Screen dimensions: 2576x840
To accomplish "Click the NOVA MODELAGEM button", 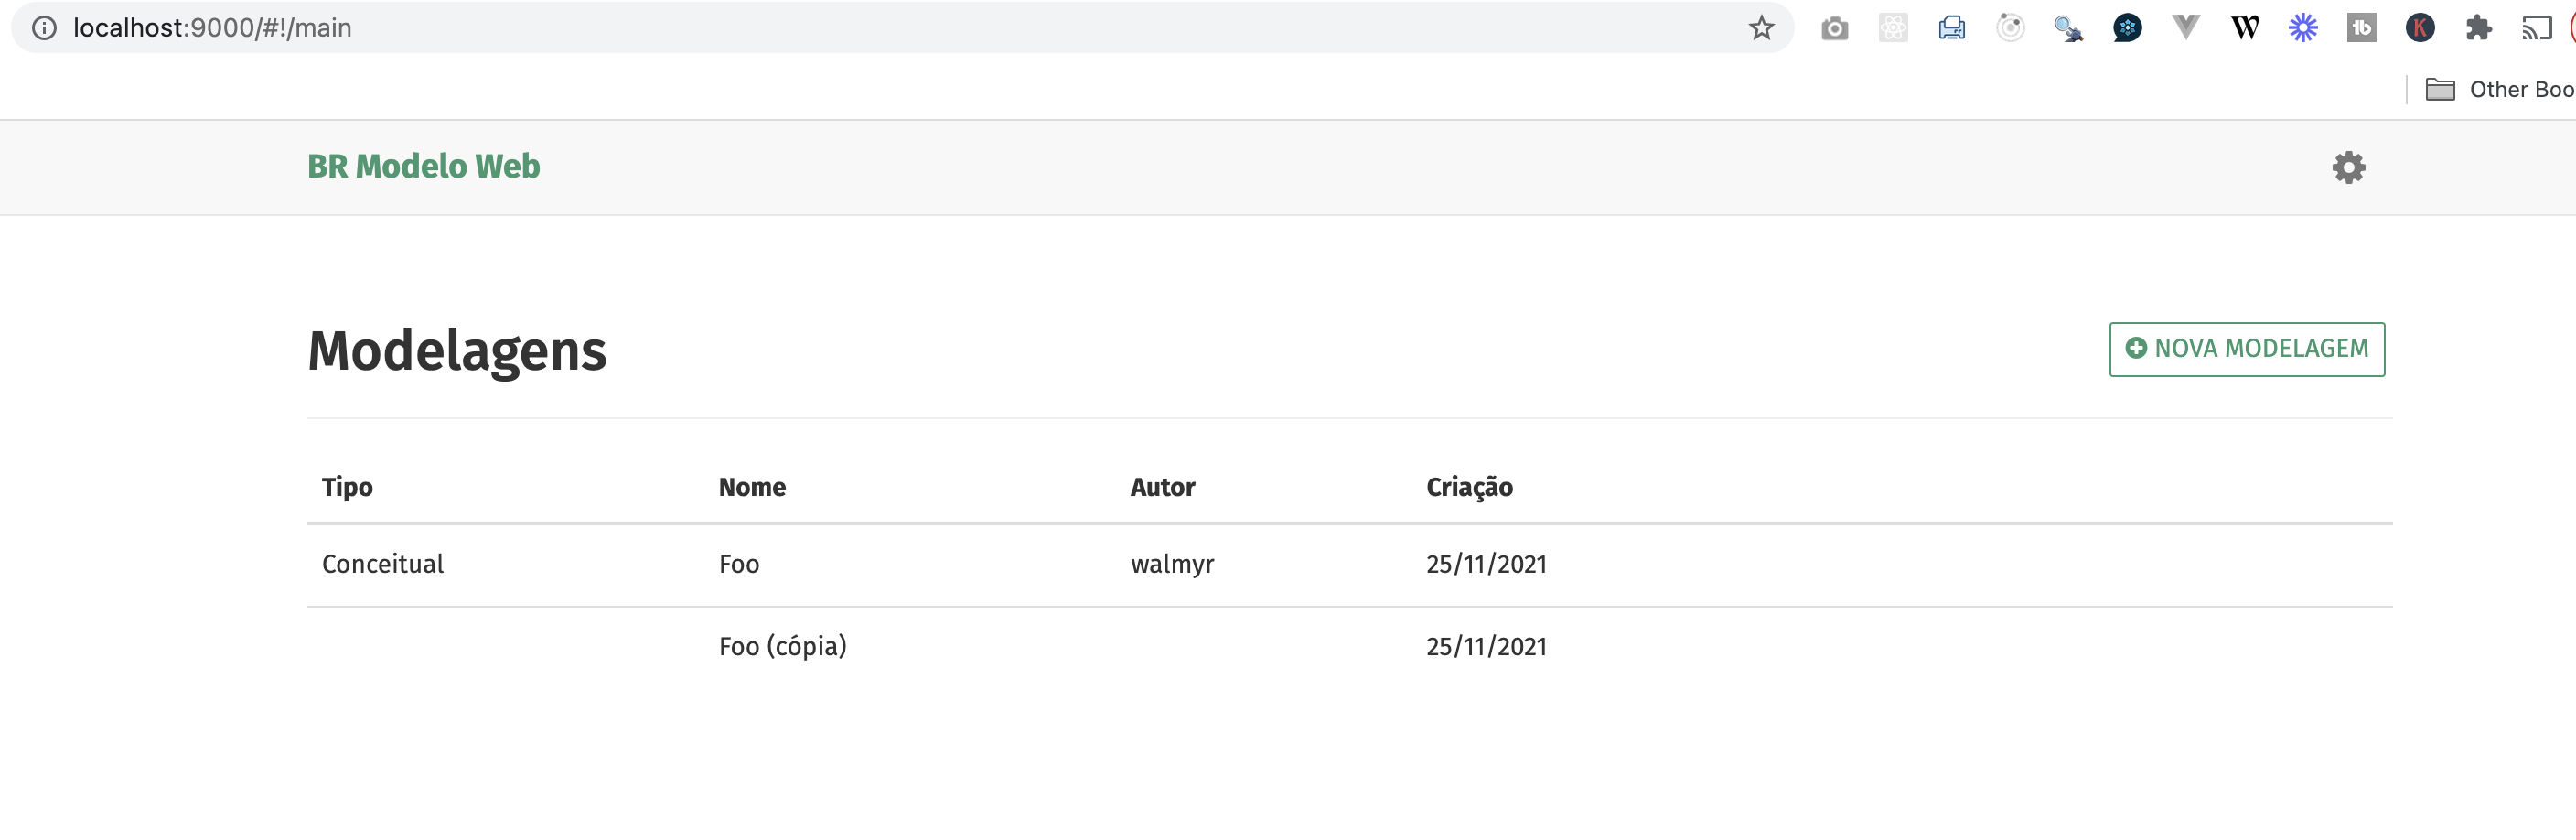I will tap(2246, 349).
